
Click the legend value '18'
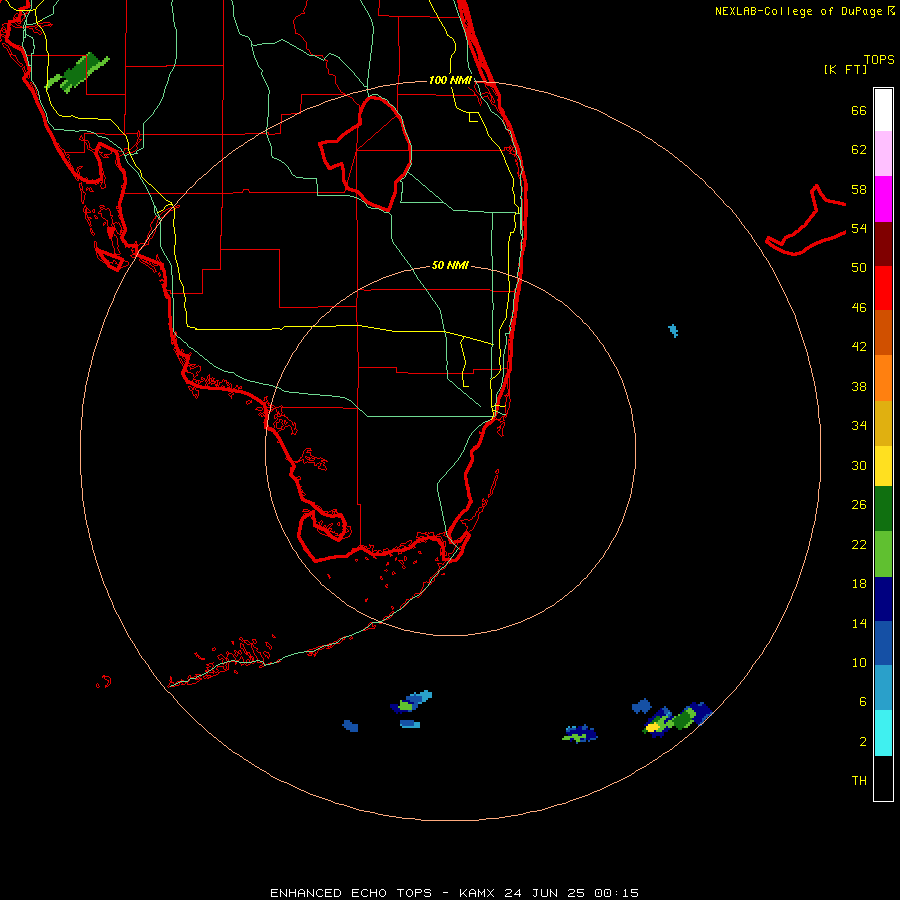(x=859, y=584)
